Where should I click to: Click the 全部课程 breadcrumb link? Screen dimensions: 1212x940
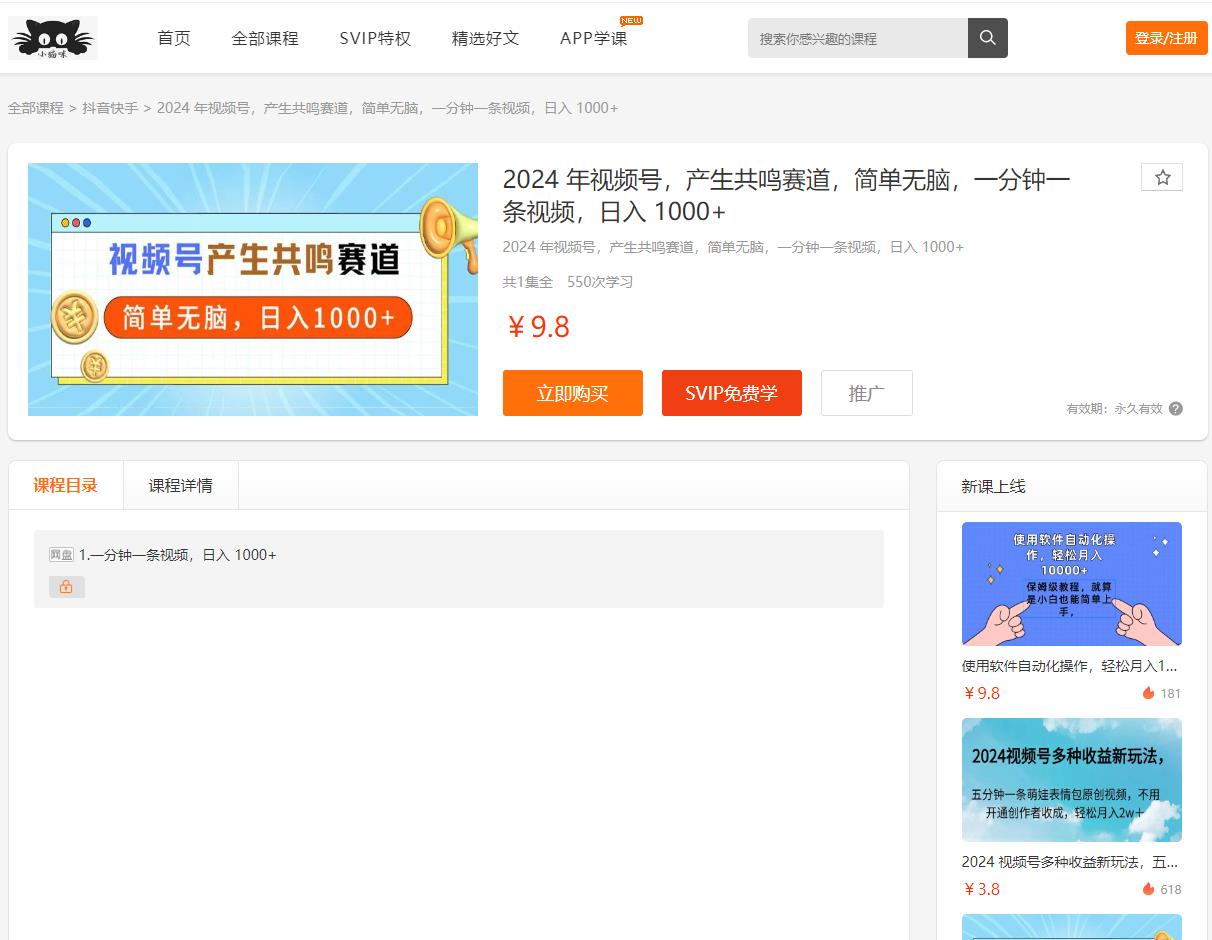[x=36, y=108]
